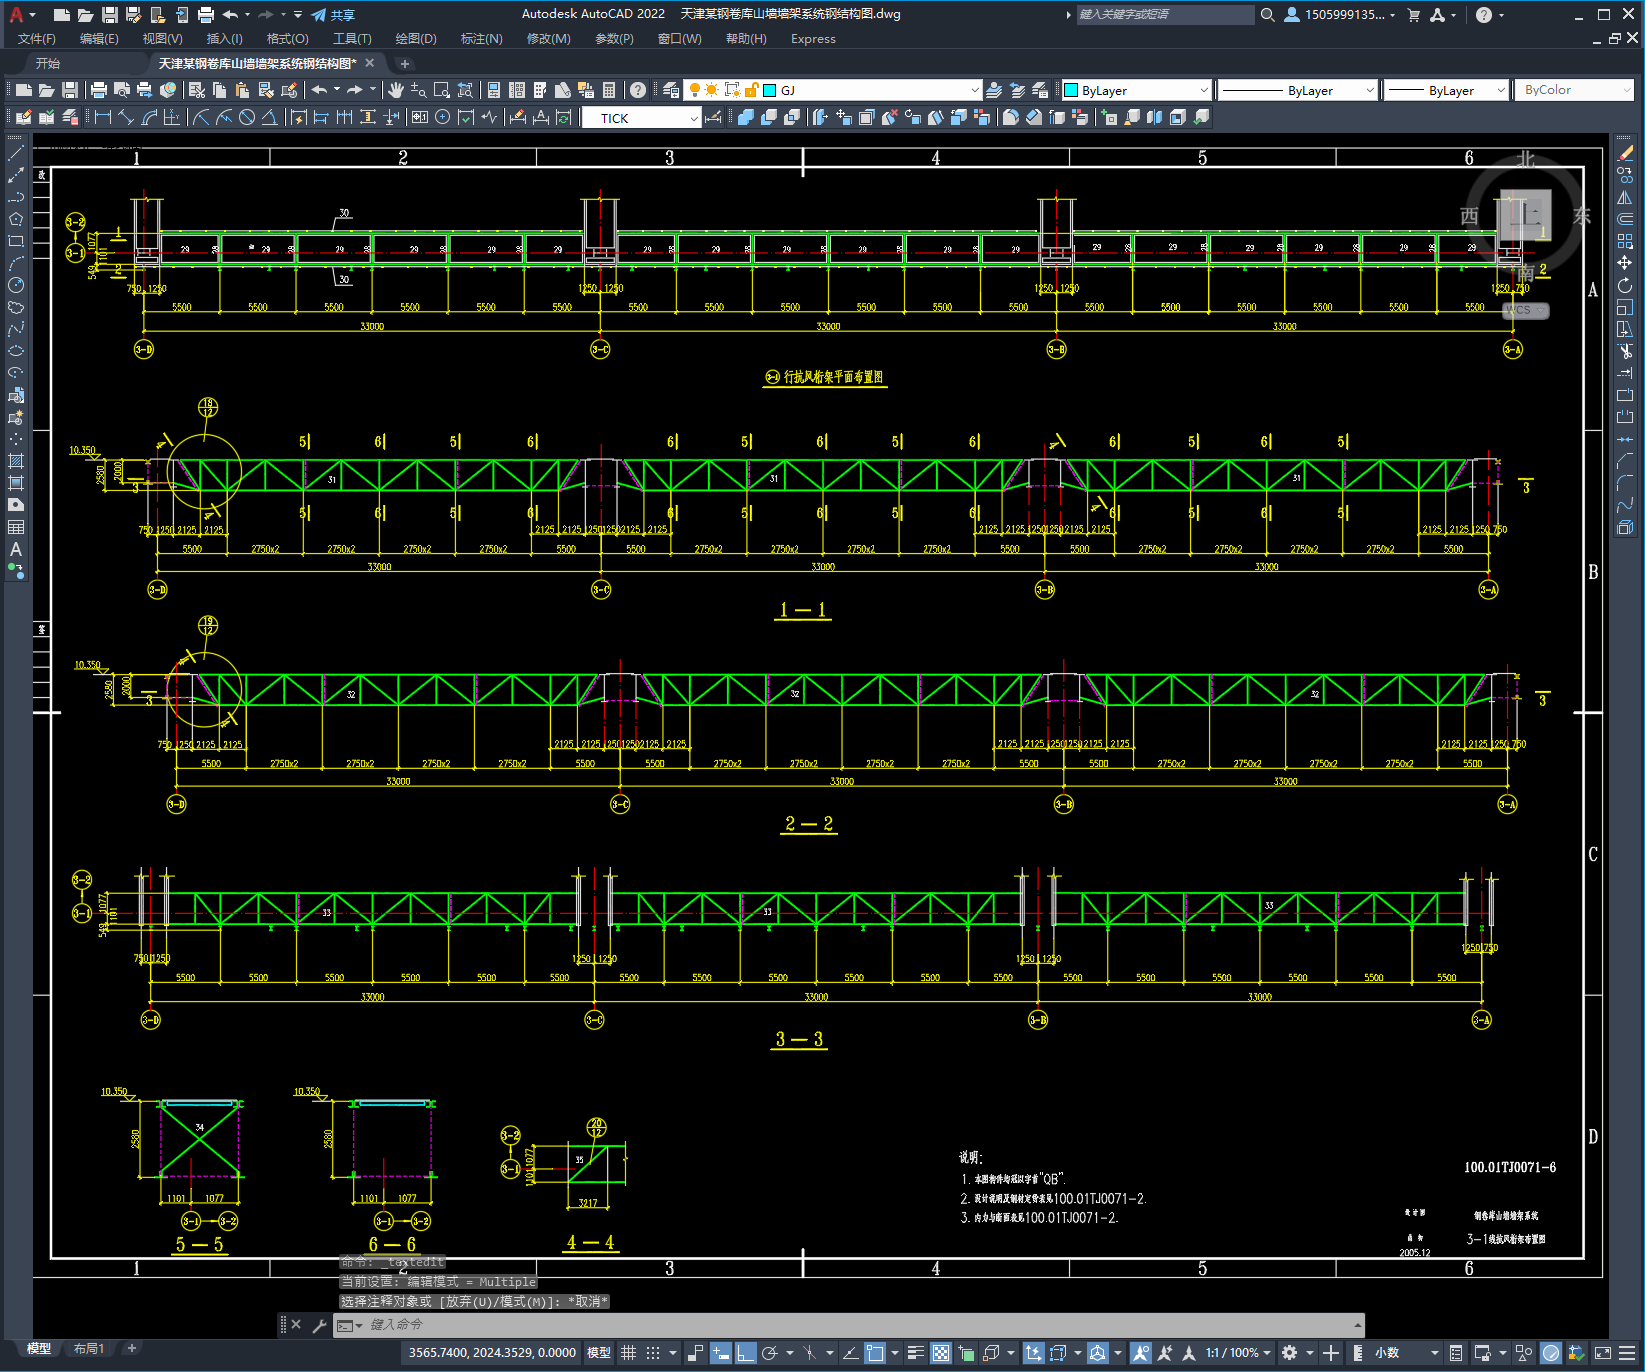Select the Move tool in modify toolbar
1645x1372 pixels.
(1625, 263)
